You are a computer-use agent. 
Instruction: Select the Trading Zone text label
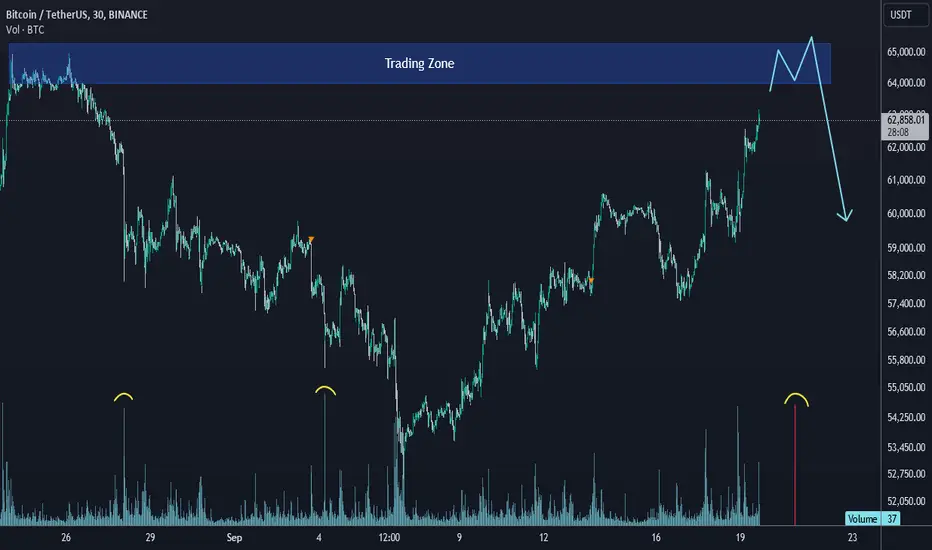pos(419,64)
